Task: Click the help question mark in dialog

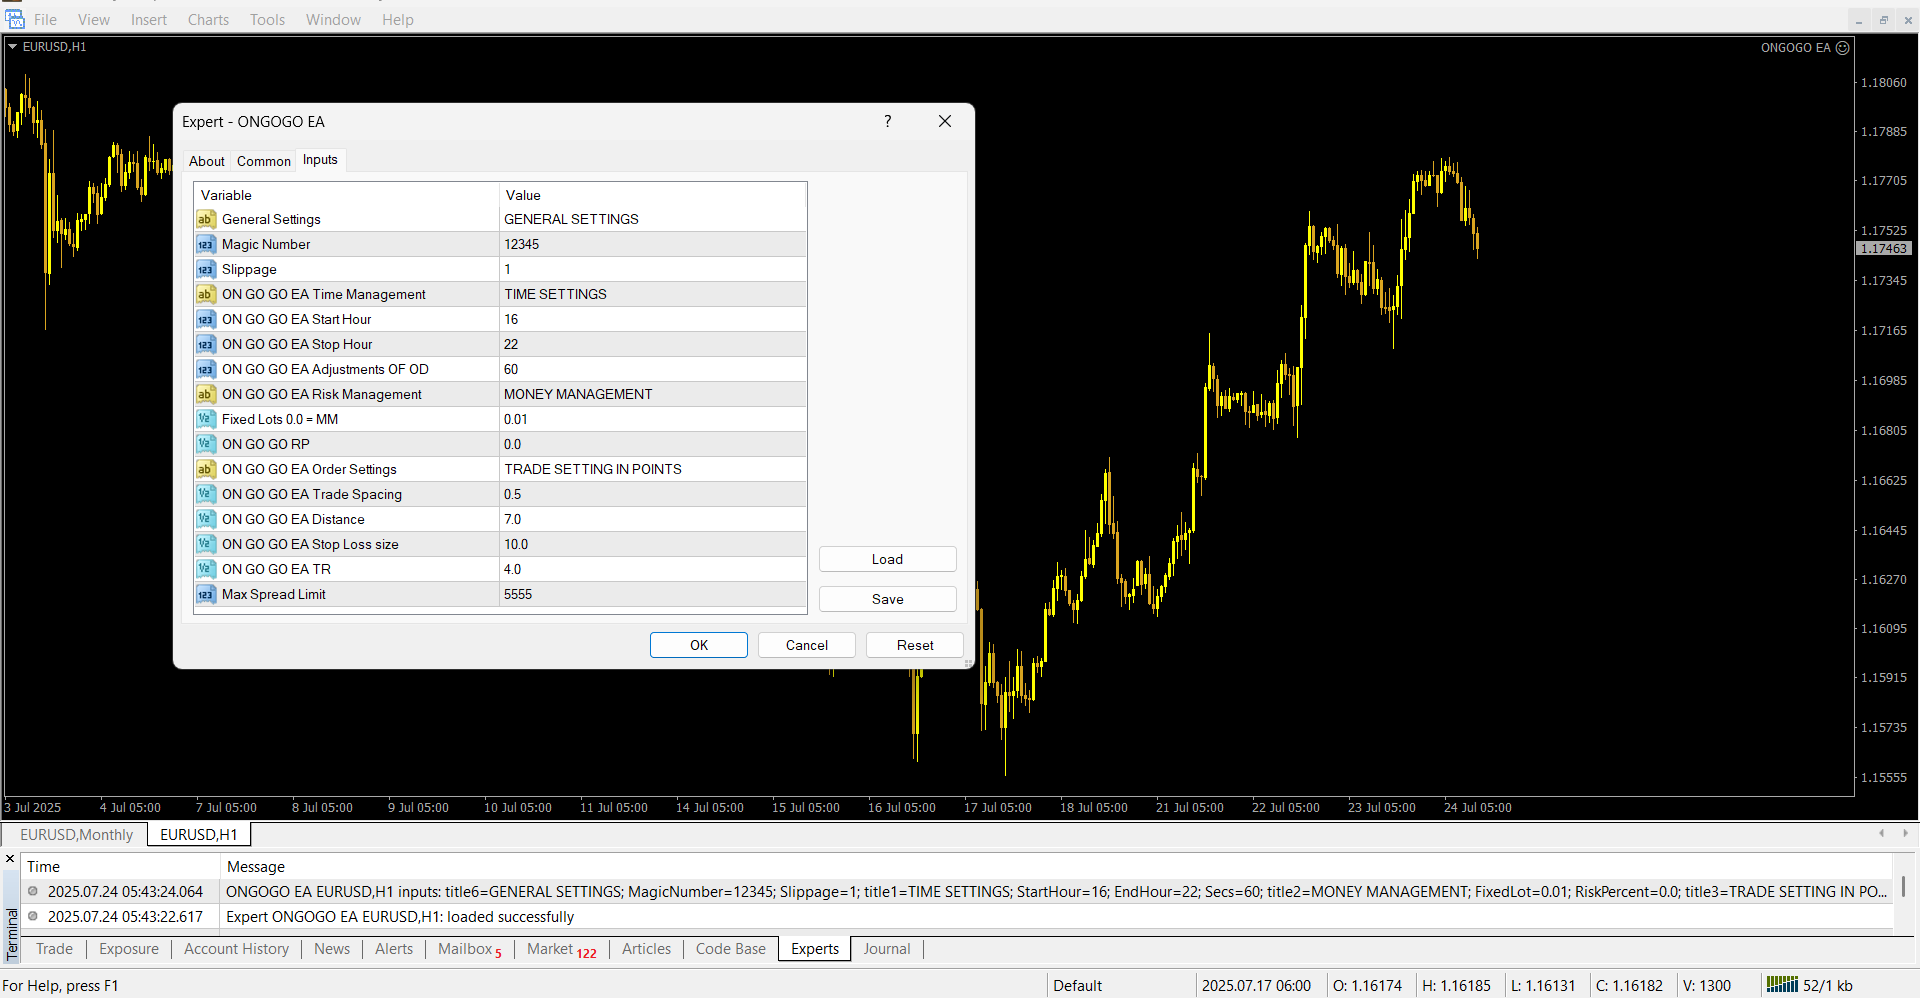Action: [887, 121]
